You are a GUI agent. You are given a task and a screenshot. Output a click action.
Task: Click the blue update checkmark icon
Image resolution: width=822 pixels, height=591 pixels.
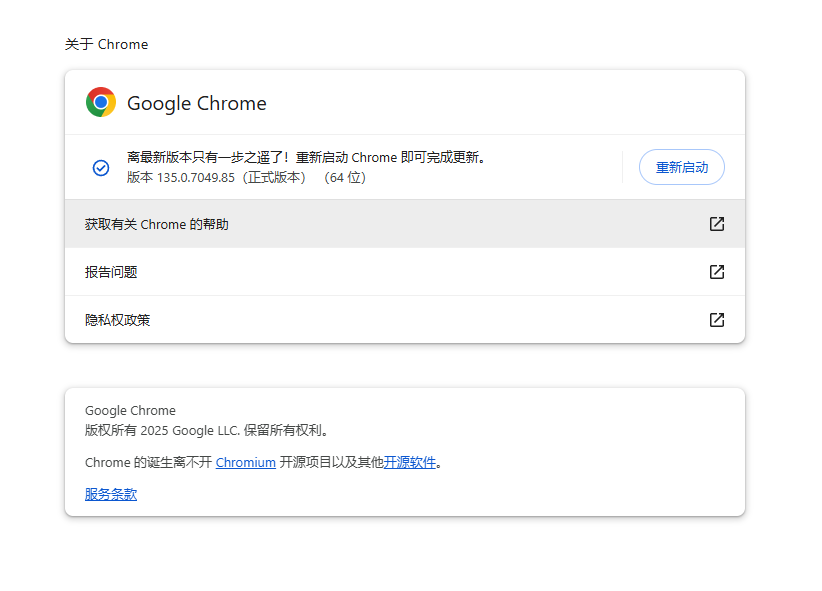point(101,168)
